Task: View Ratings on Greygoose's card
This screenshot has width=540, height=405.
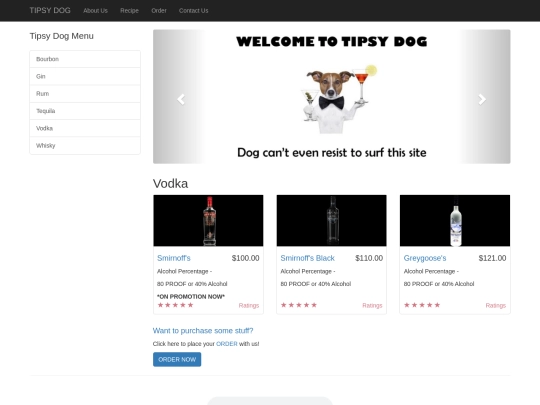Action: tap(496, 305)
